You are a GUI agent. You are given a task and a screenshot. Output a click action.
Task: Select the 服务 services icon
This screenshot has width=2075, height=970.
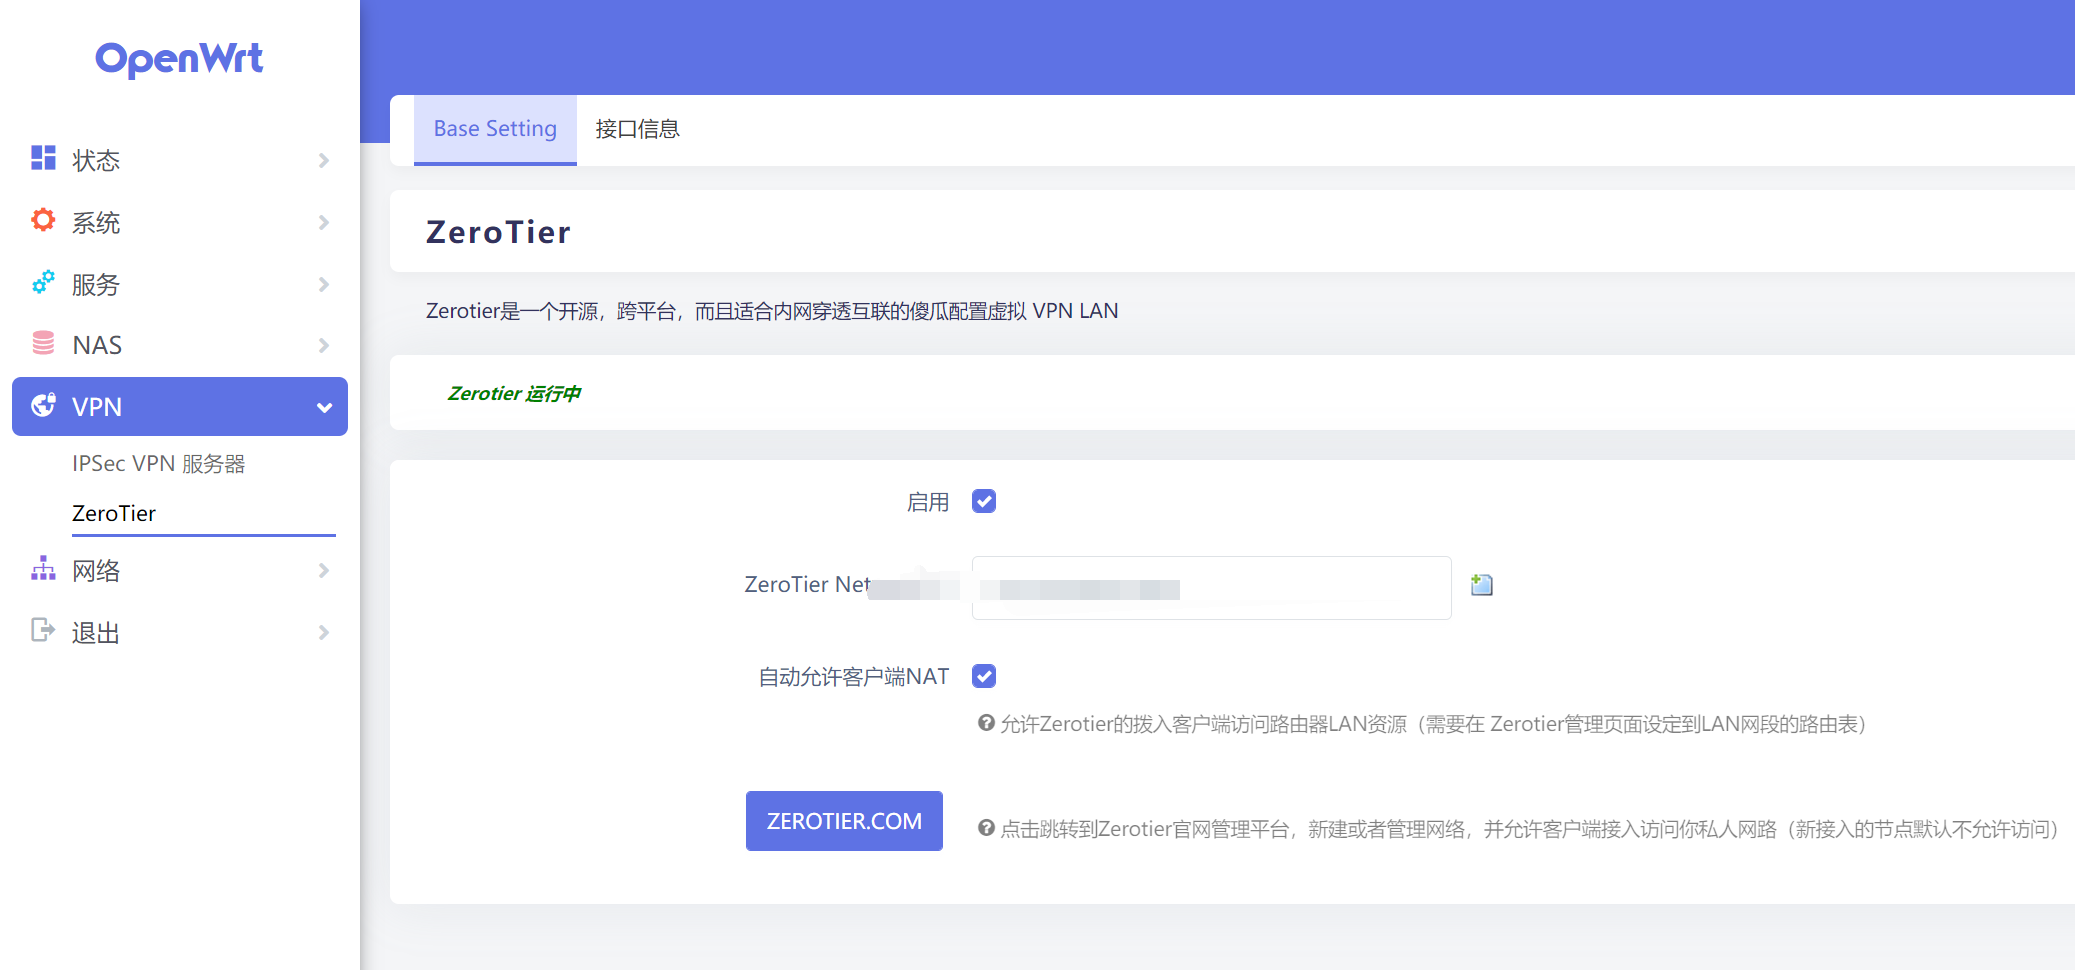[x=42, y=283]
